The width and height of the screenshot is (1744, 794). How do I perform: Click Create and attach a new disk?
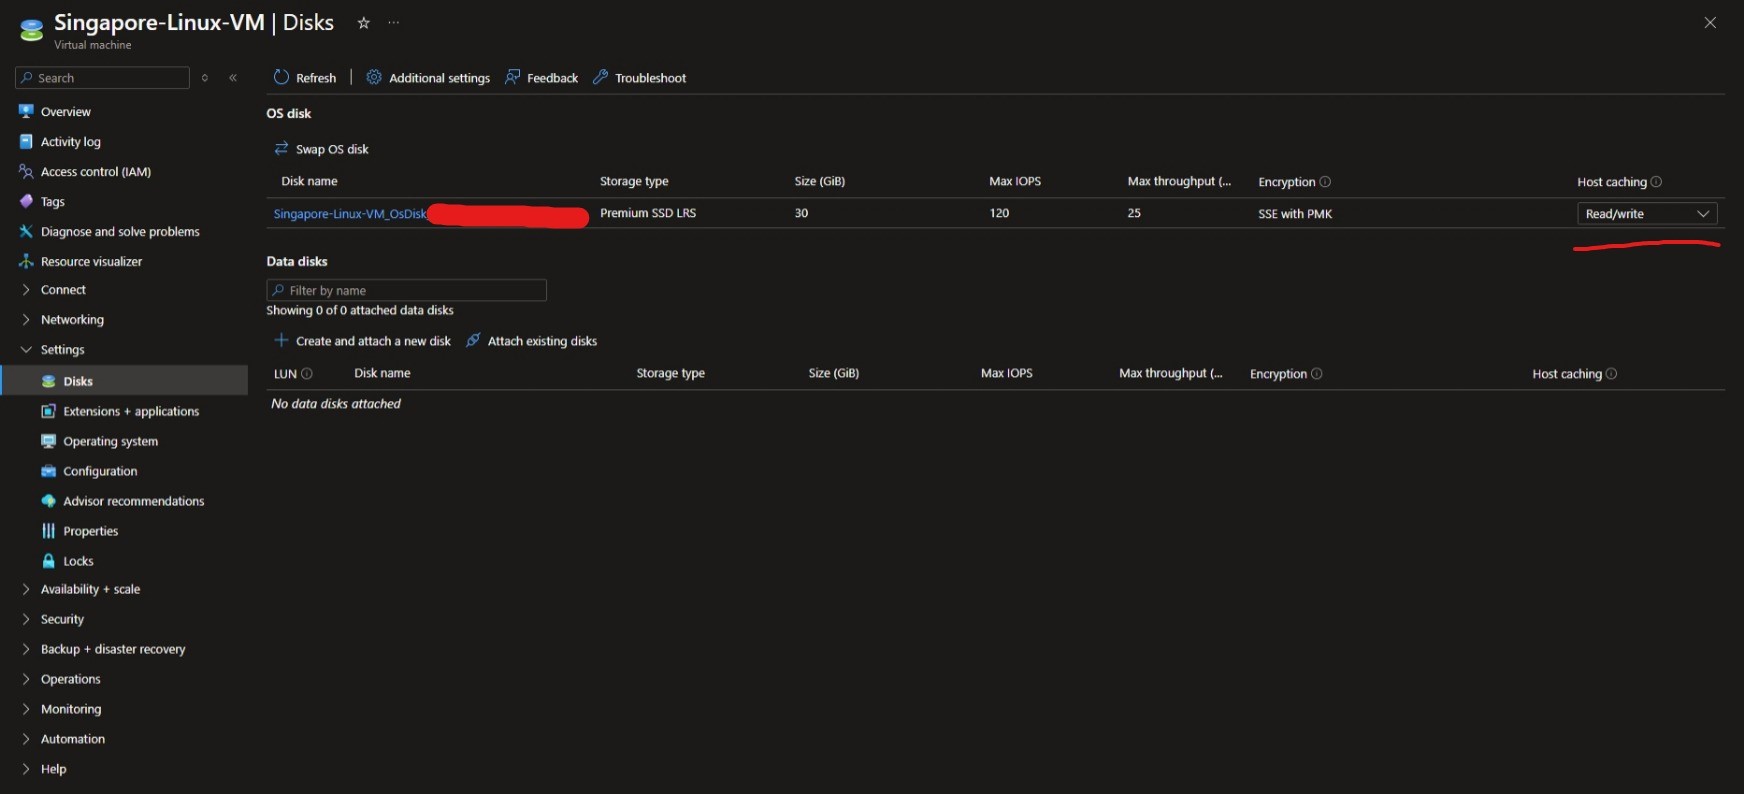pyautogui.click(x=372, y=341)
